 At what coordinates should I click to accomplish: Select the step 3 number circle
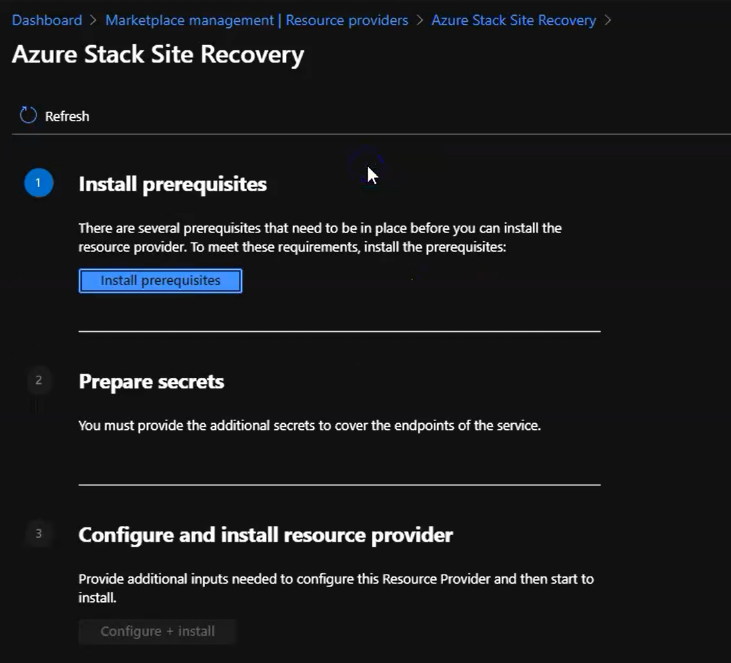(x=39, y=534)
